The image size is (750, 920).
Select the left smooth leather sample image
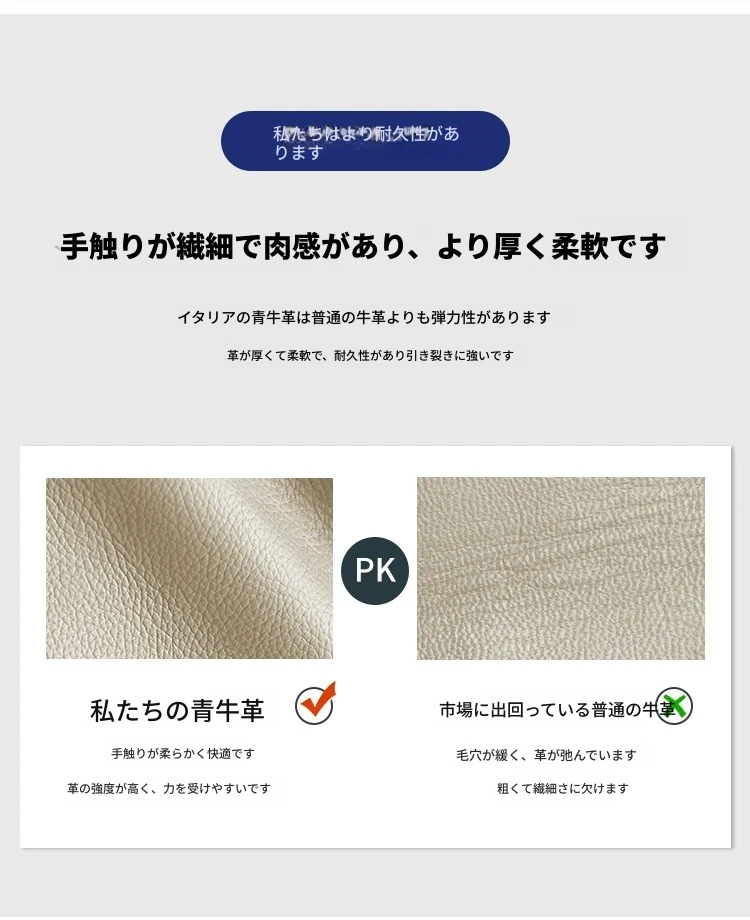190,568
